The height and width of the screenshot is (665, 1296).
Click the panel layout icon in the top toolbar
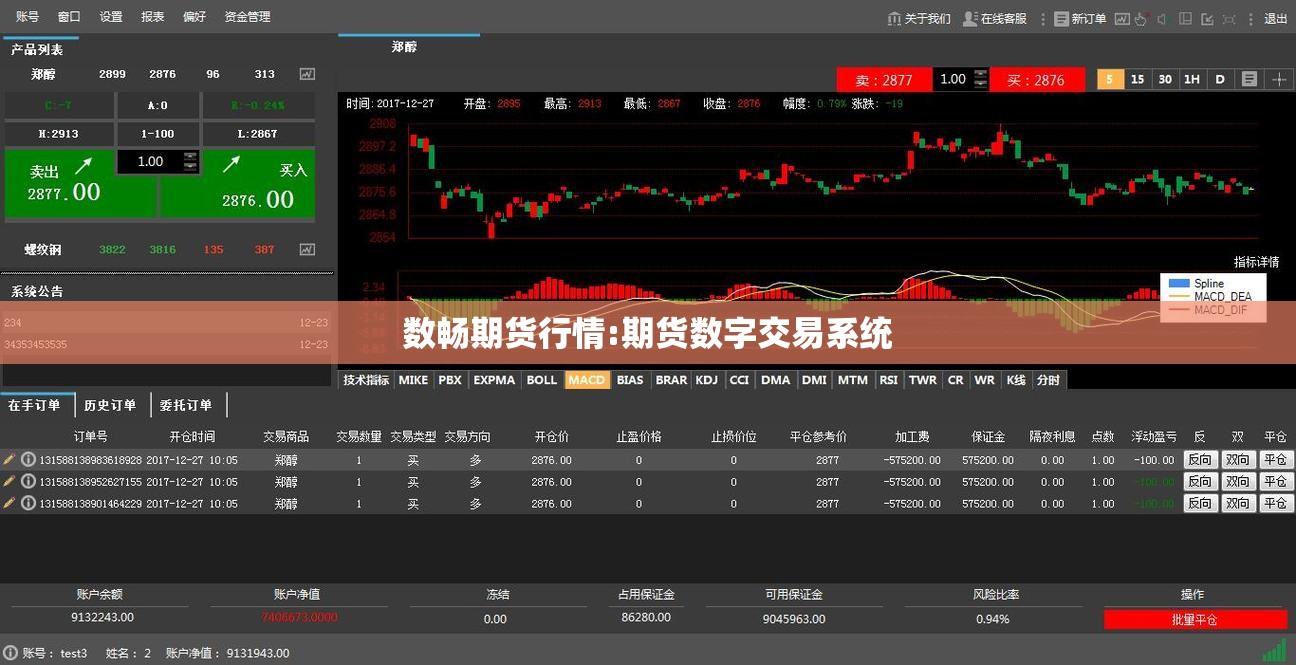tap(1185, 19)
